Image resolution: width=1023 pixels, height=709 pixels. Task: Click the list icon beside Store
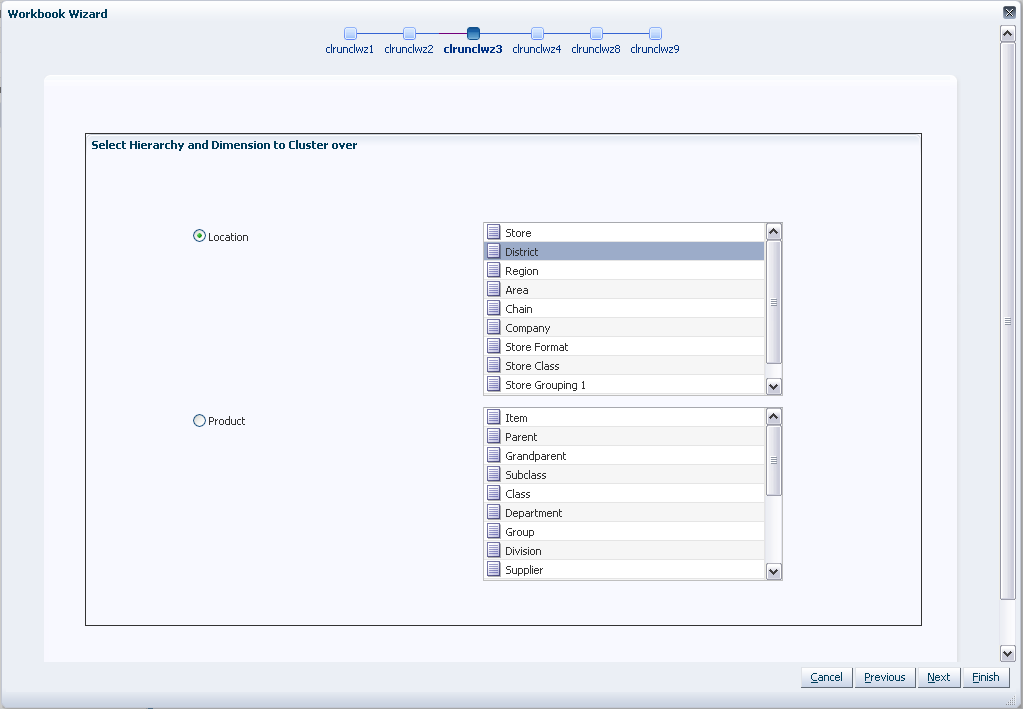pyautogui.click(x=494, y=232)
